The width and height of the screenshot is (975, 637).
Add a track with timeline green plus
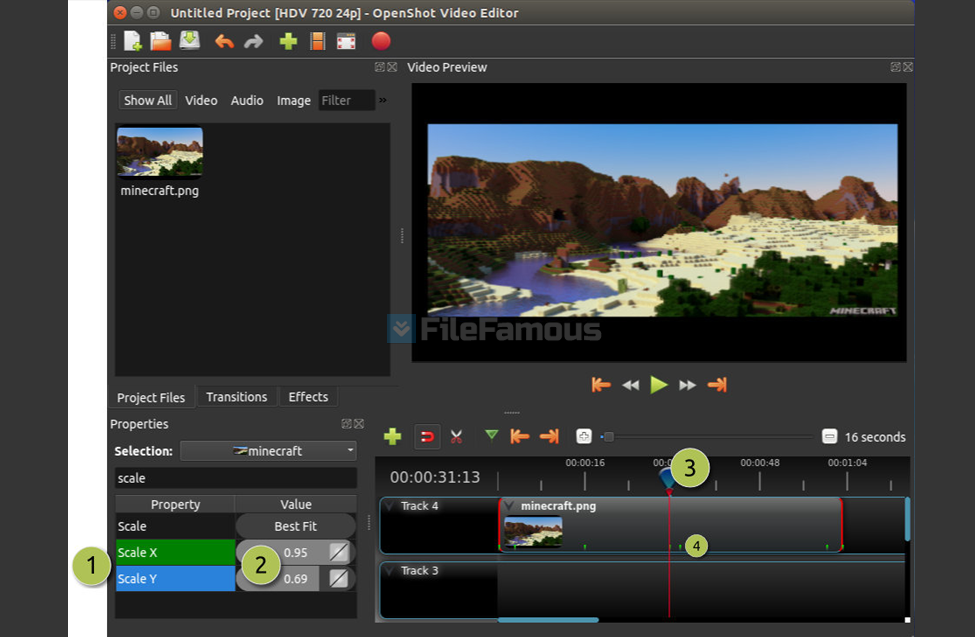(x=392, y=437)
